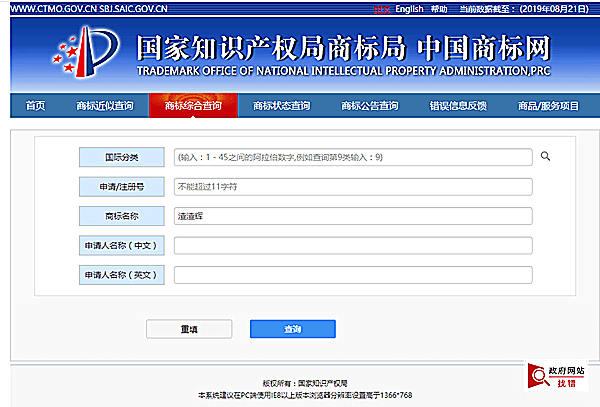Click the 商标名称 input field
Image resolution: width=600 pixels, height=407 pixels.
[353, 216]
